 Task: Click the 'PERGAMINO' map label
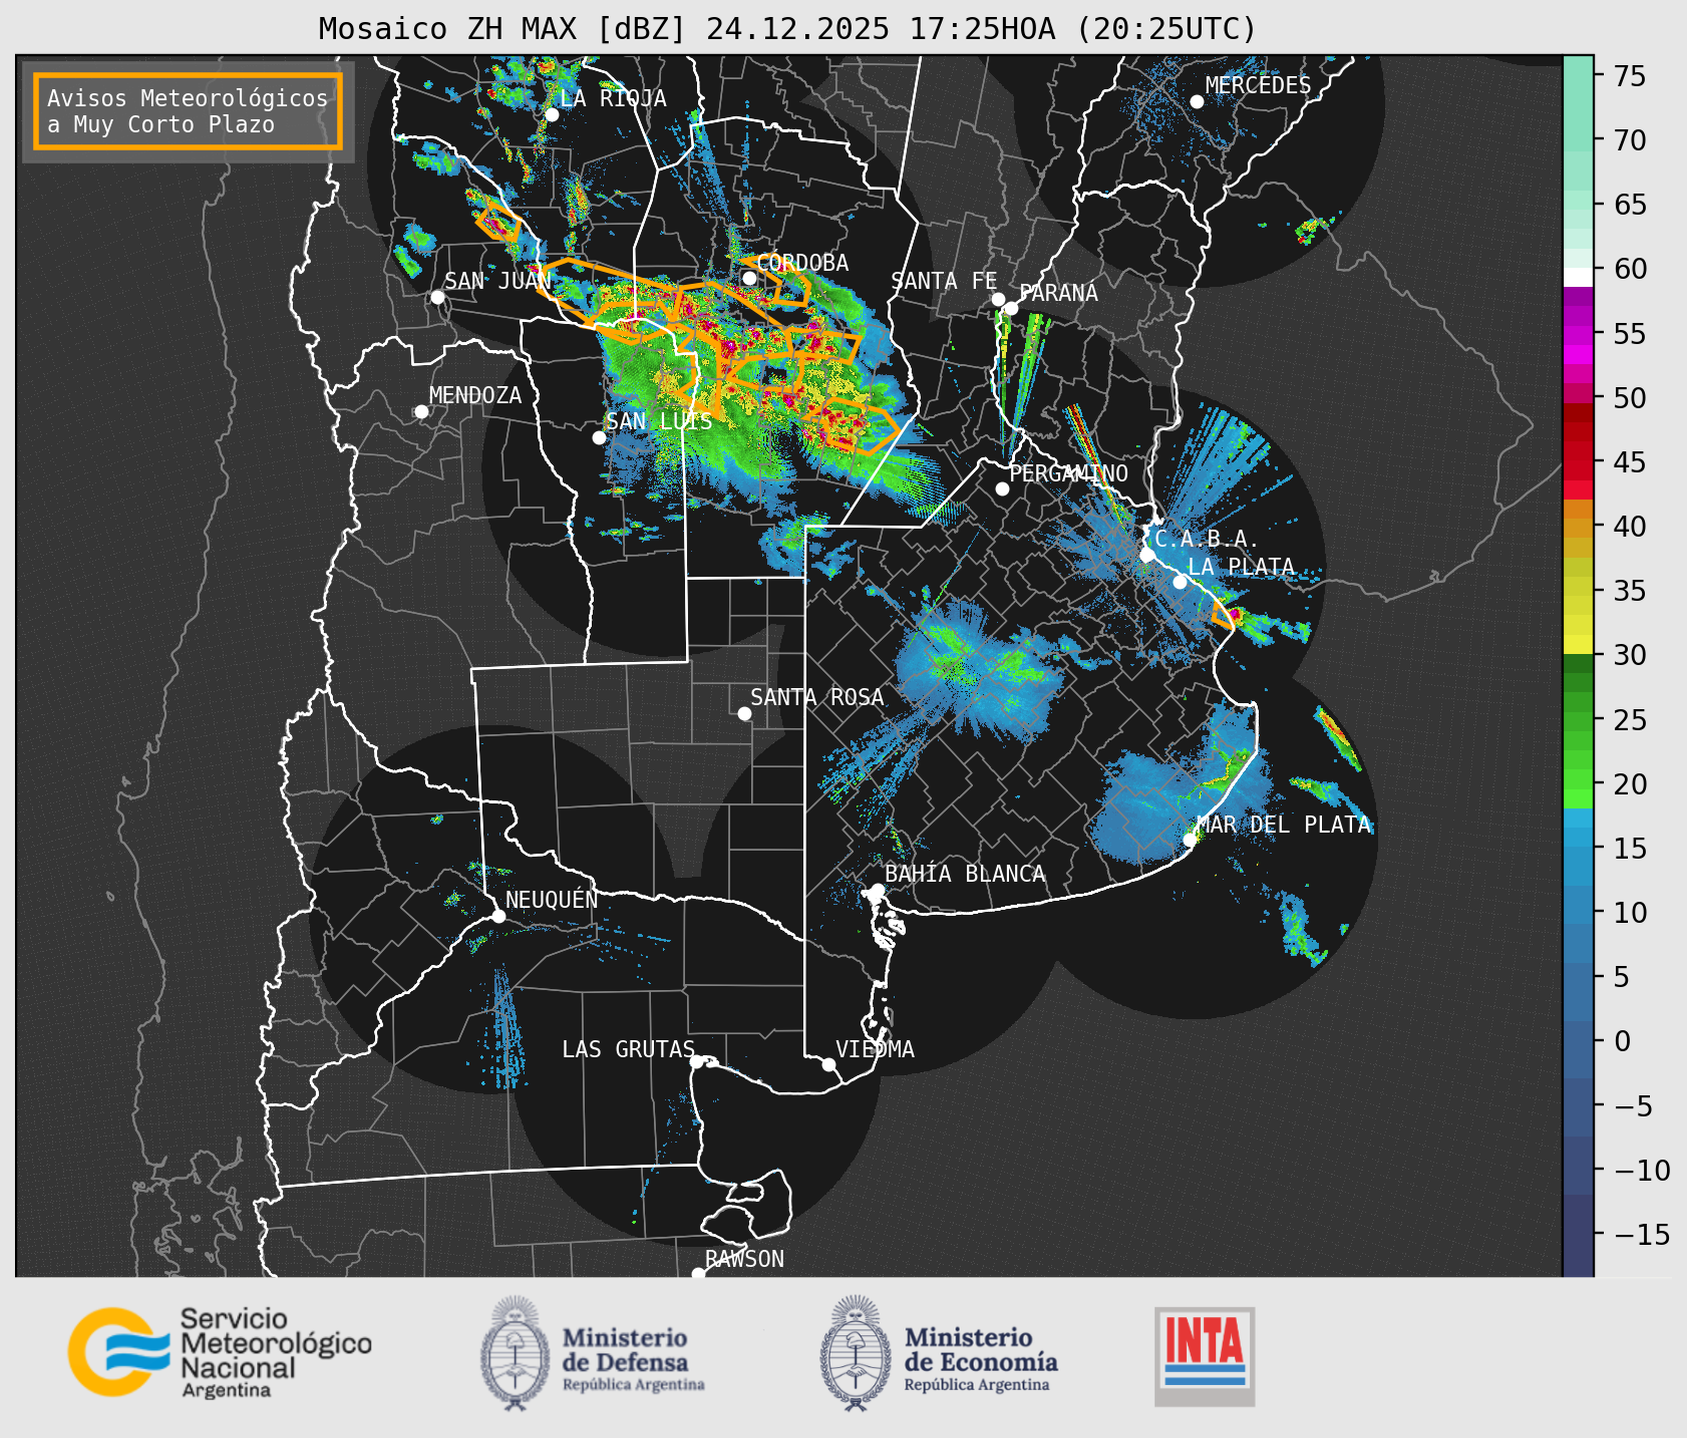pos(1069,473)
